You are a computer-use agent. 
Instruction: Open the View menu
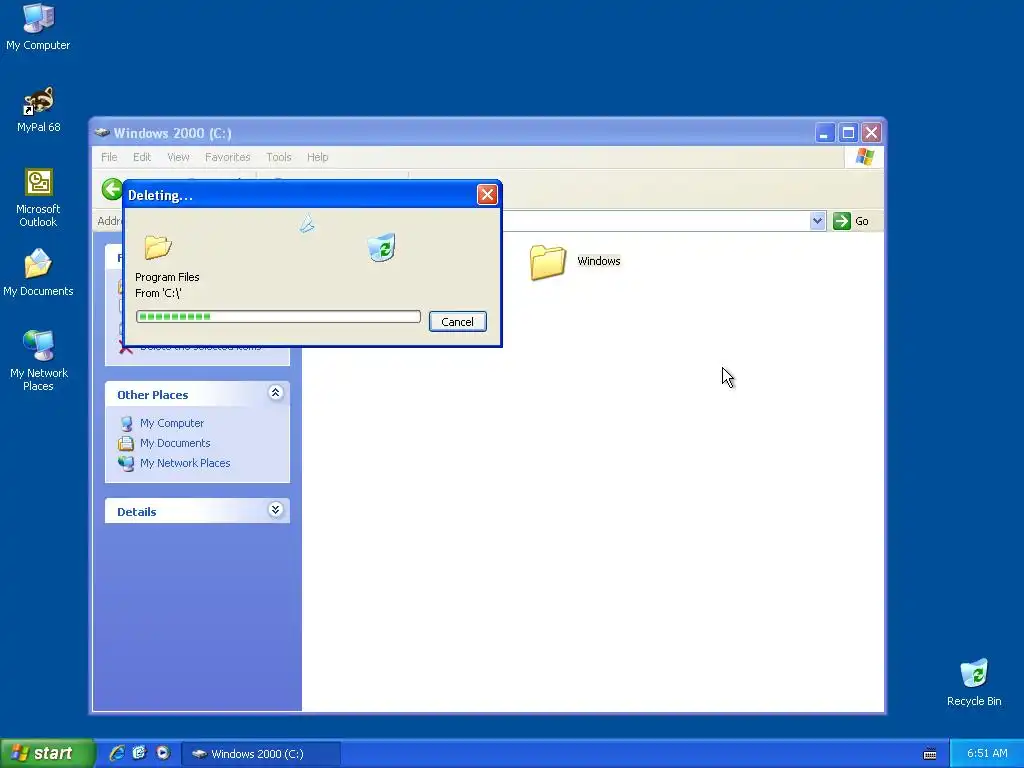178,157
